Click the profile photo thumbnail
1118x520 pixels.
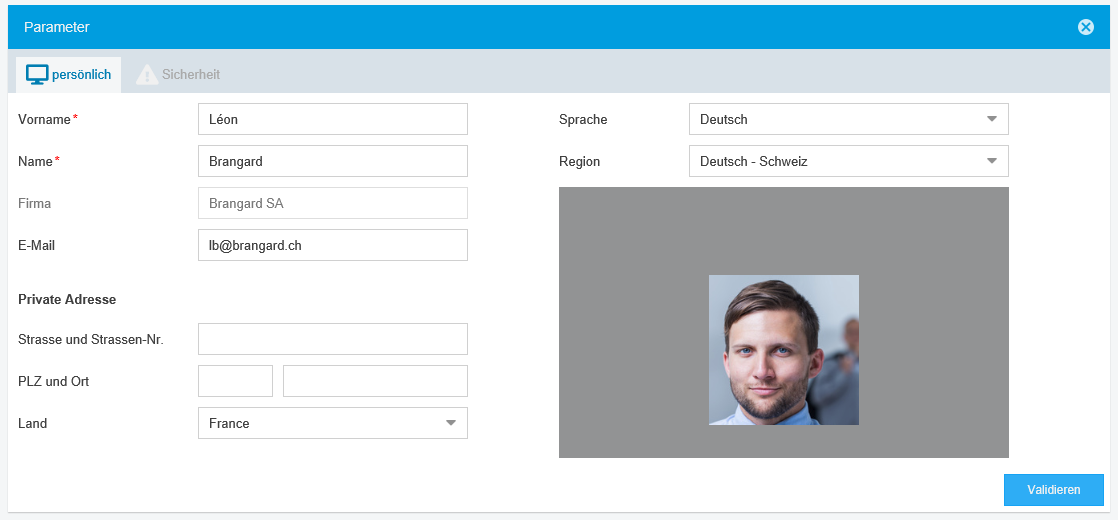tap(783, 350)
